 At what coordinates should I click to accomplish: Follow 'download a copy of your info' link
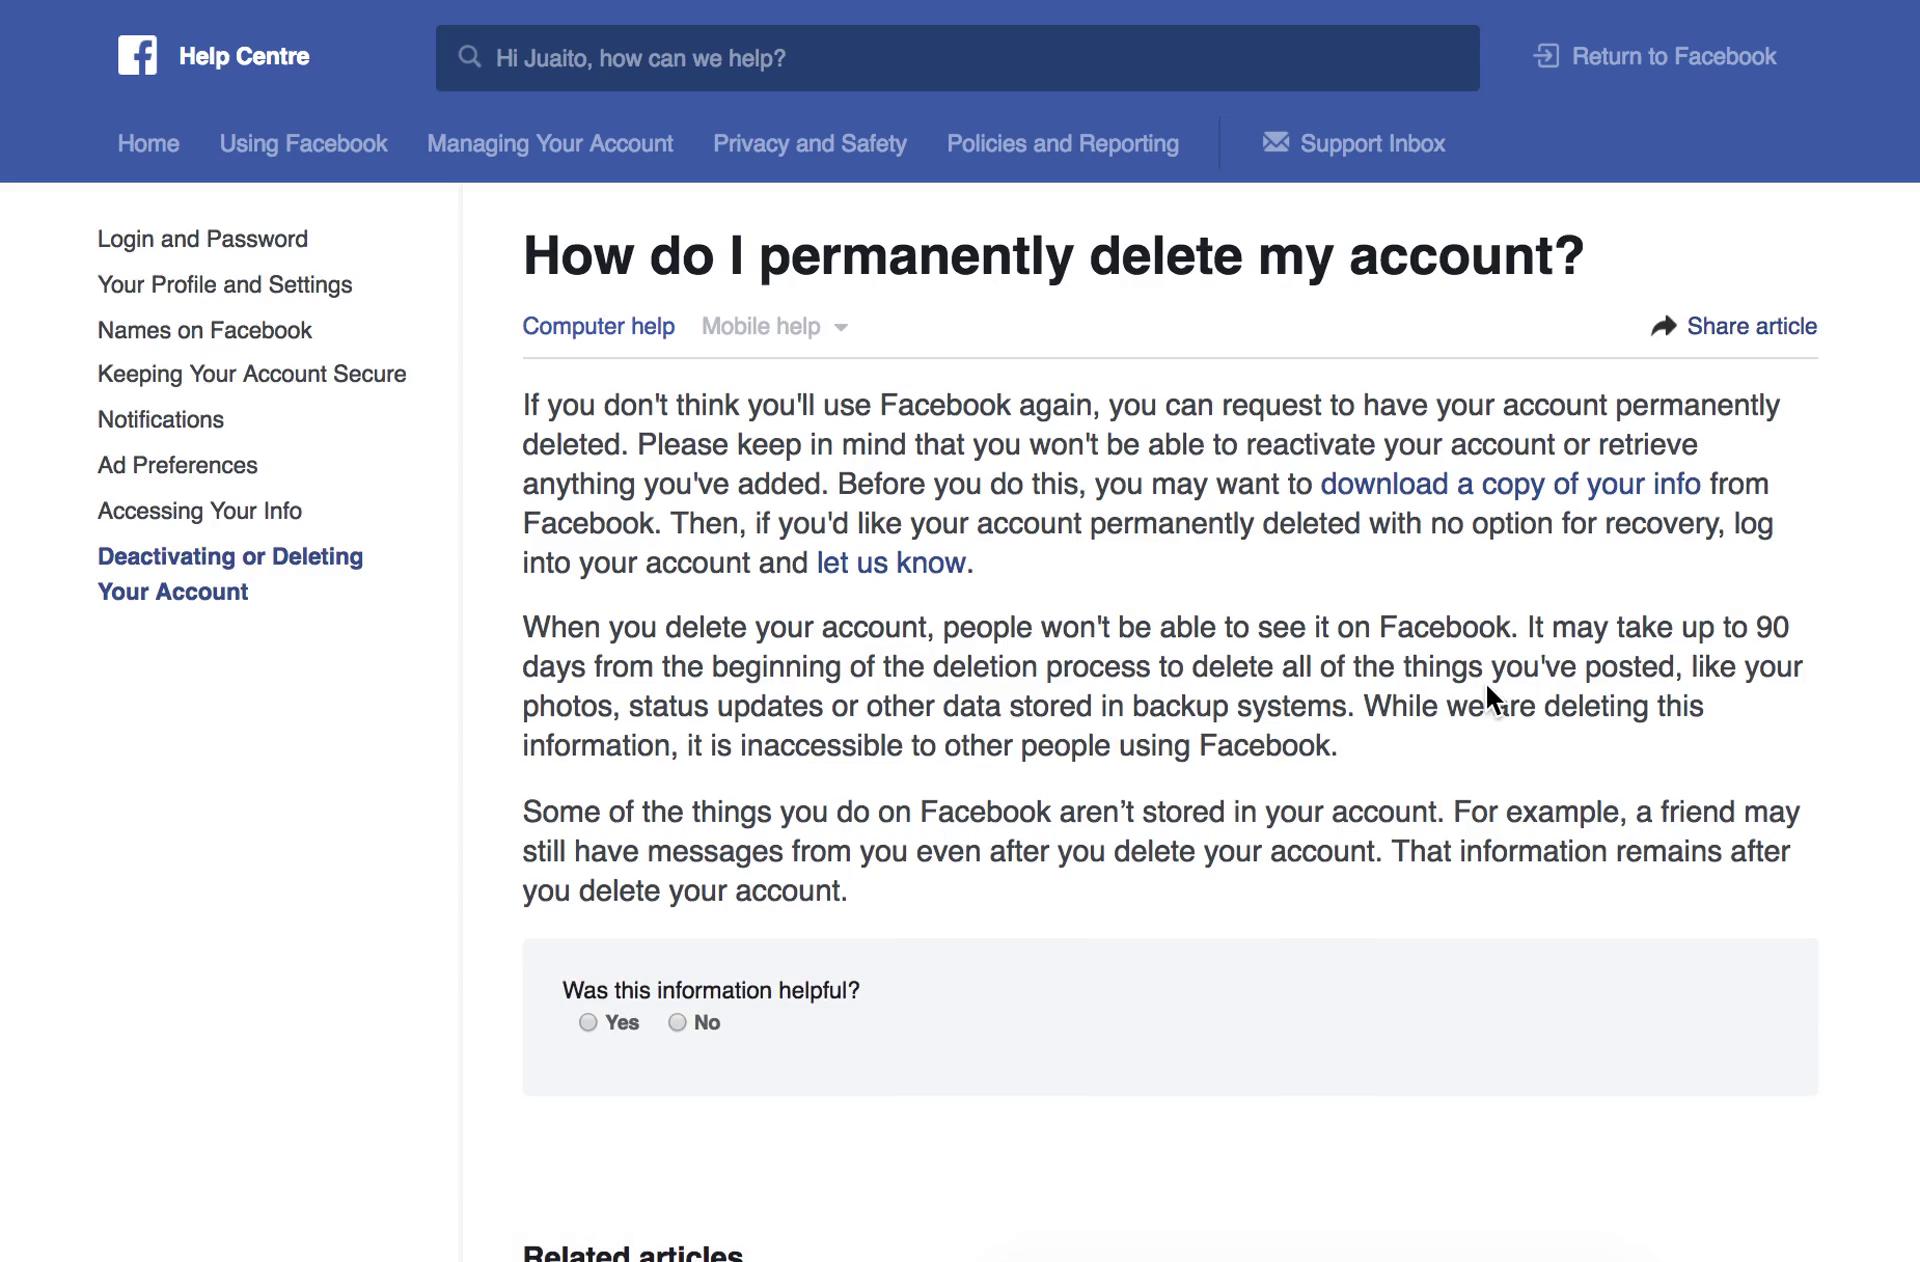(1510, 484)
